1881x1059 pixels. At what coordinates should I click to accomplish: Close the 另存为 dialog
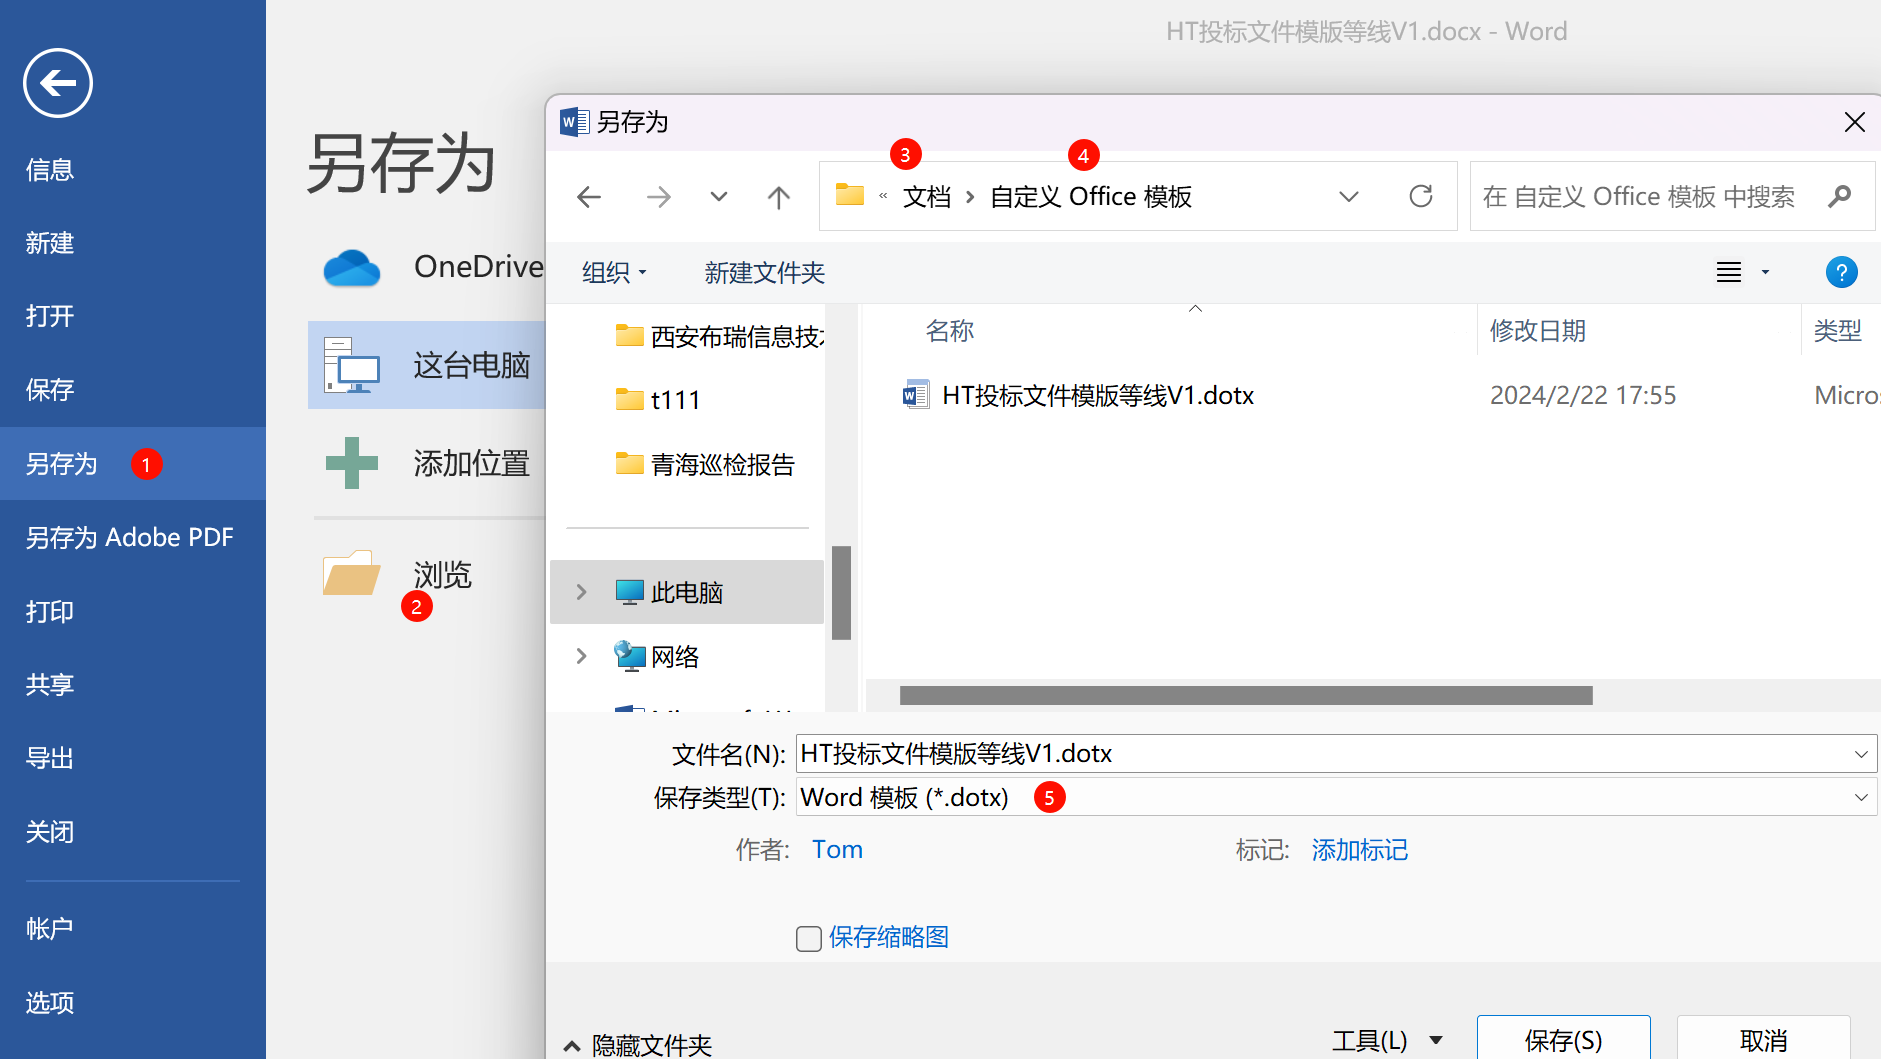(1855, 122)
